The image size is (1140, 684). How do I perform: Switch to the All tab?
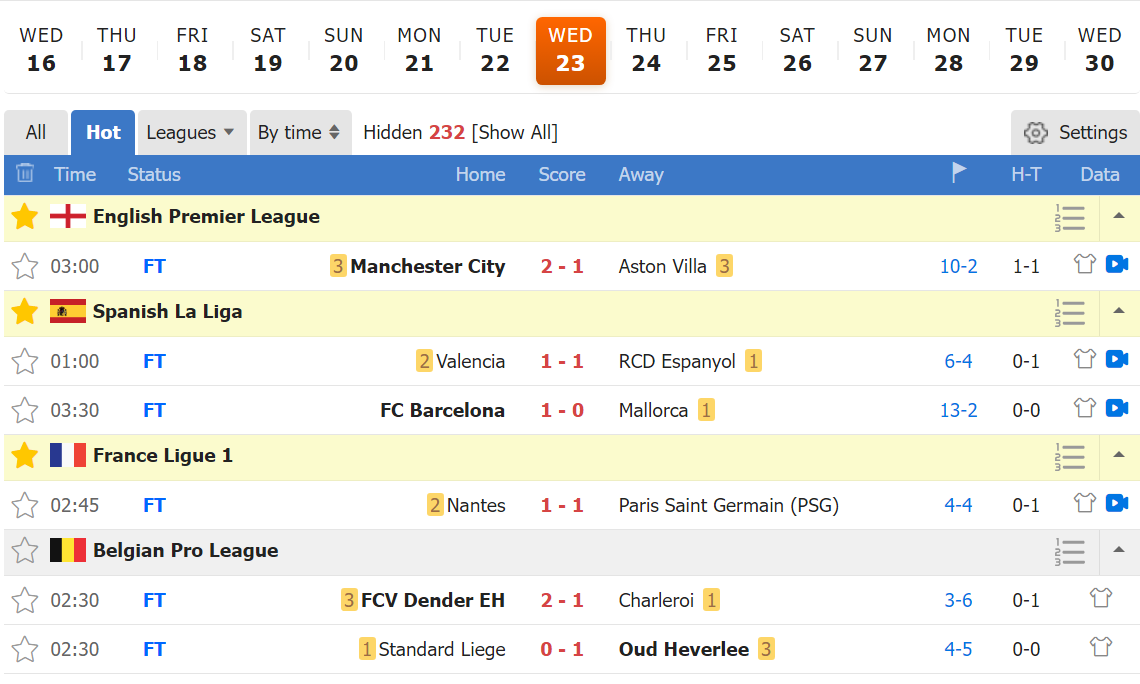35,132
